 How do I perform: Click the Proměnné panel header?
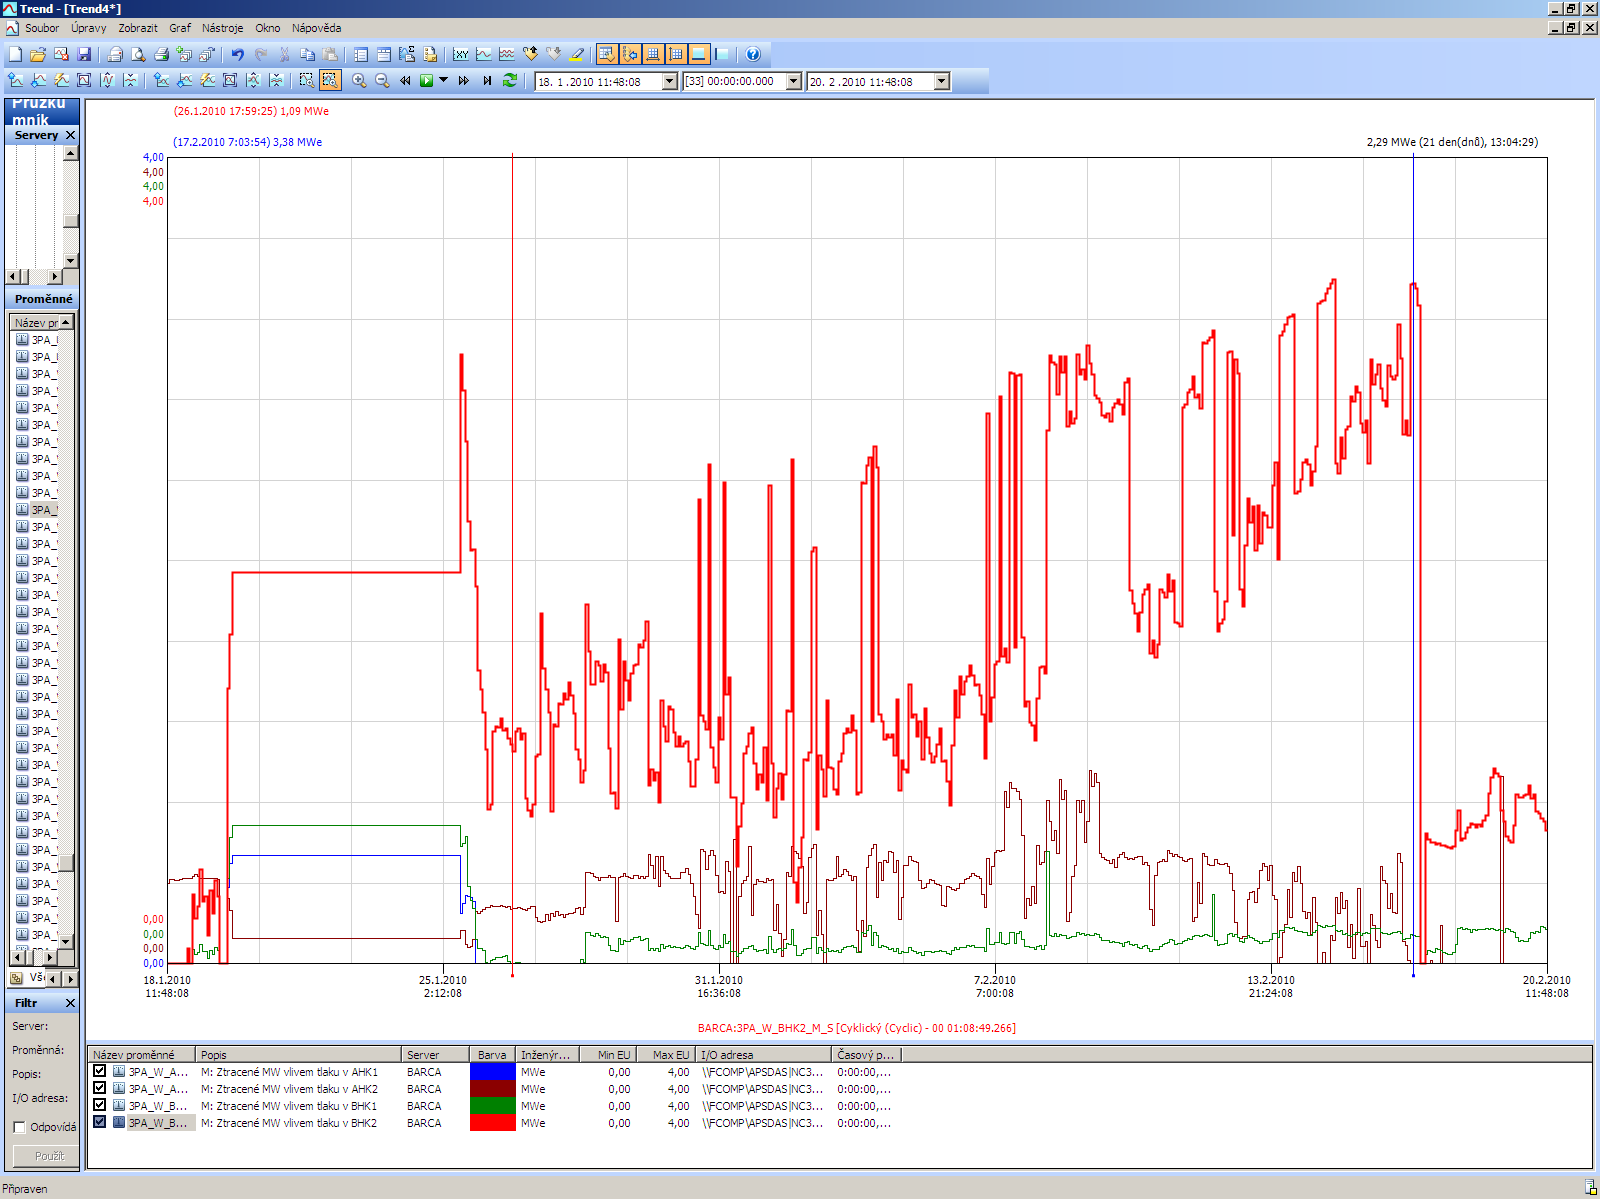click(x=42, y=299)
